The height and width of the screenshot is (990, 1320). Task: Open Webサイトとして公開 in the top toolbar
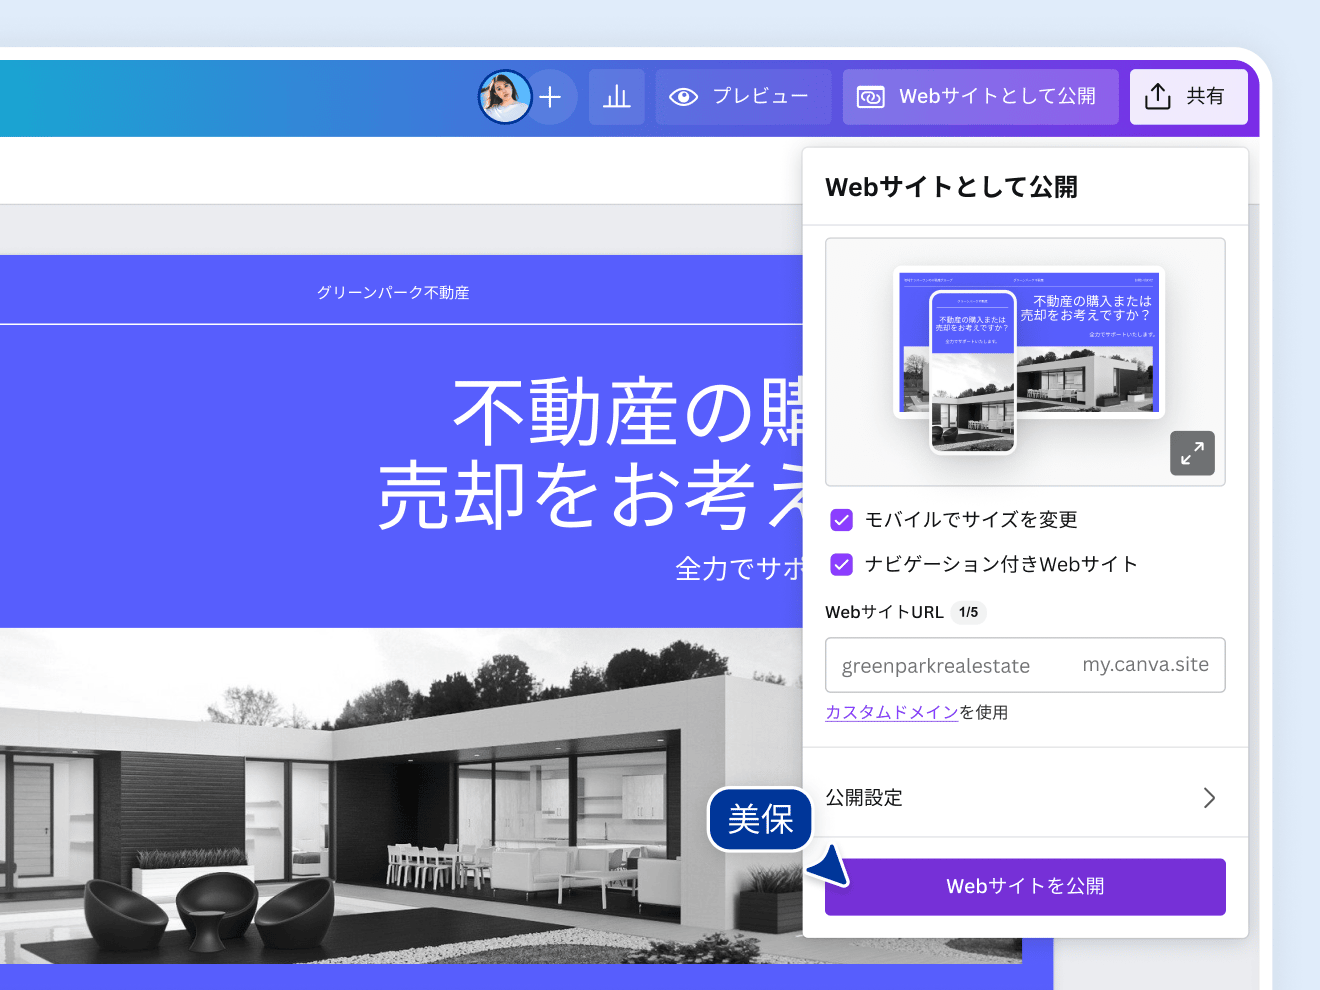coord(980,97)
